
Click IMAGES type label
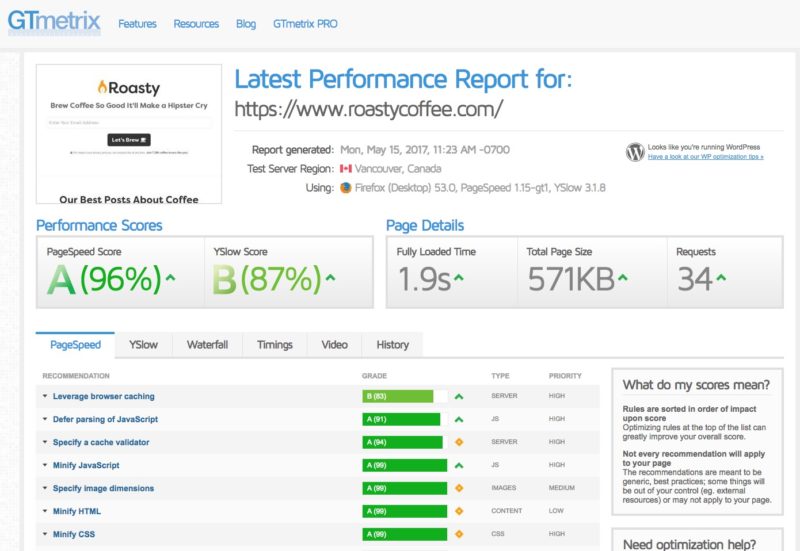pos(504,488)
